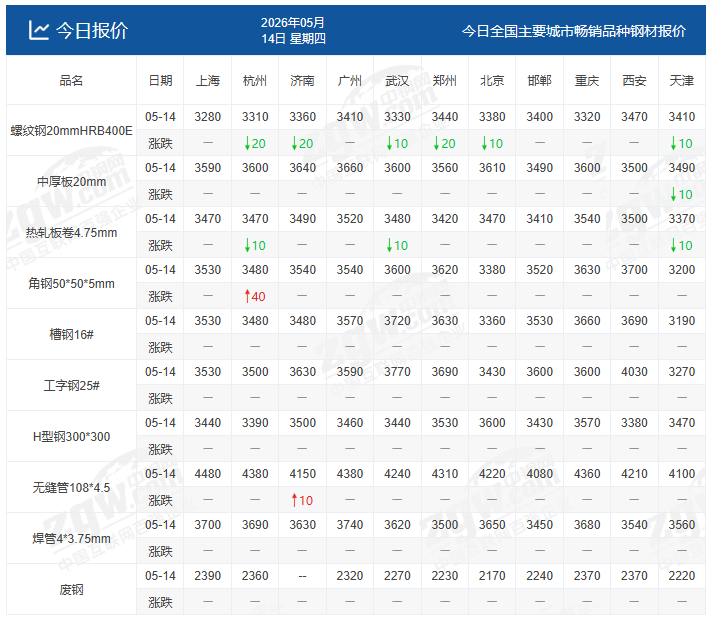Click 热轧板卷 Hangzhou down 10 indicator
This screenshot has width=714, height=620.
point(255,246)
